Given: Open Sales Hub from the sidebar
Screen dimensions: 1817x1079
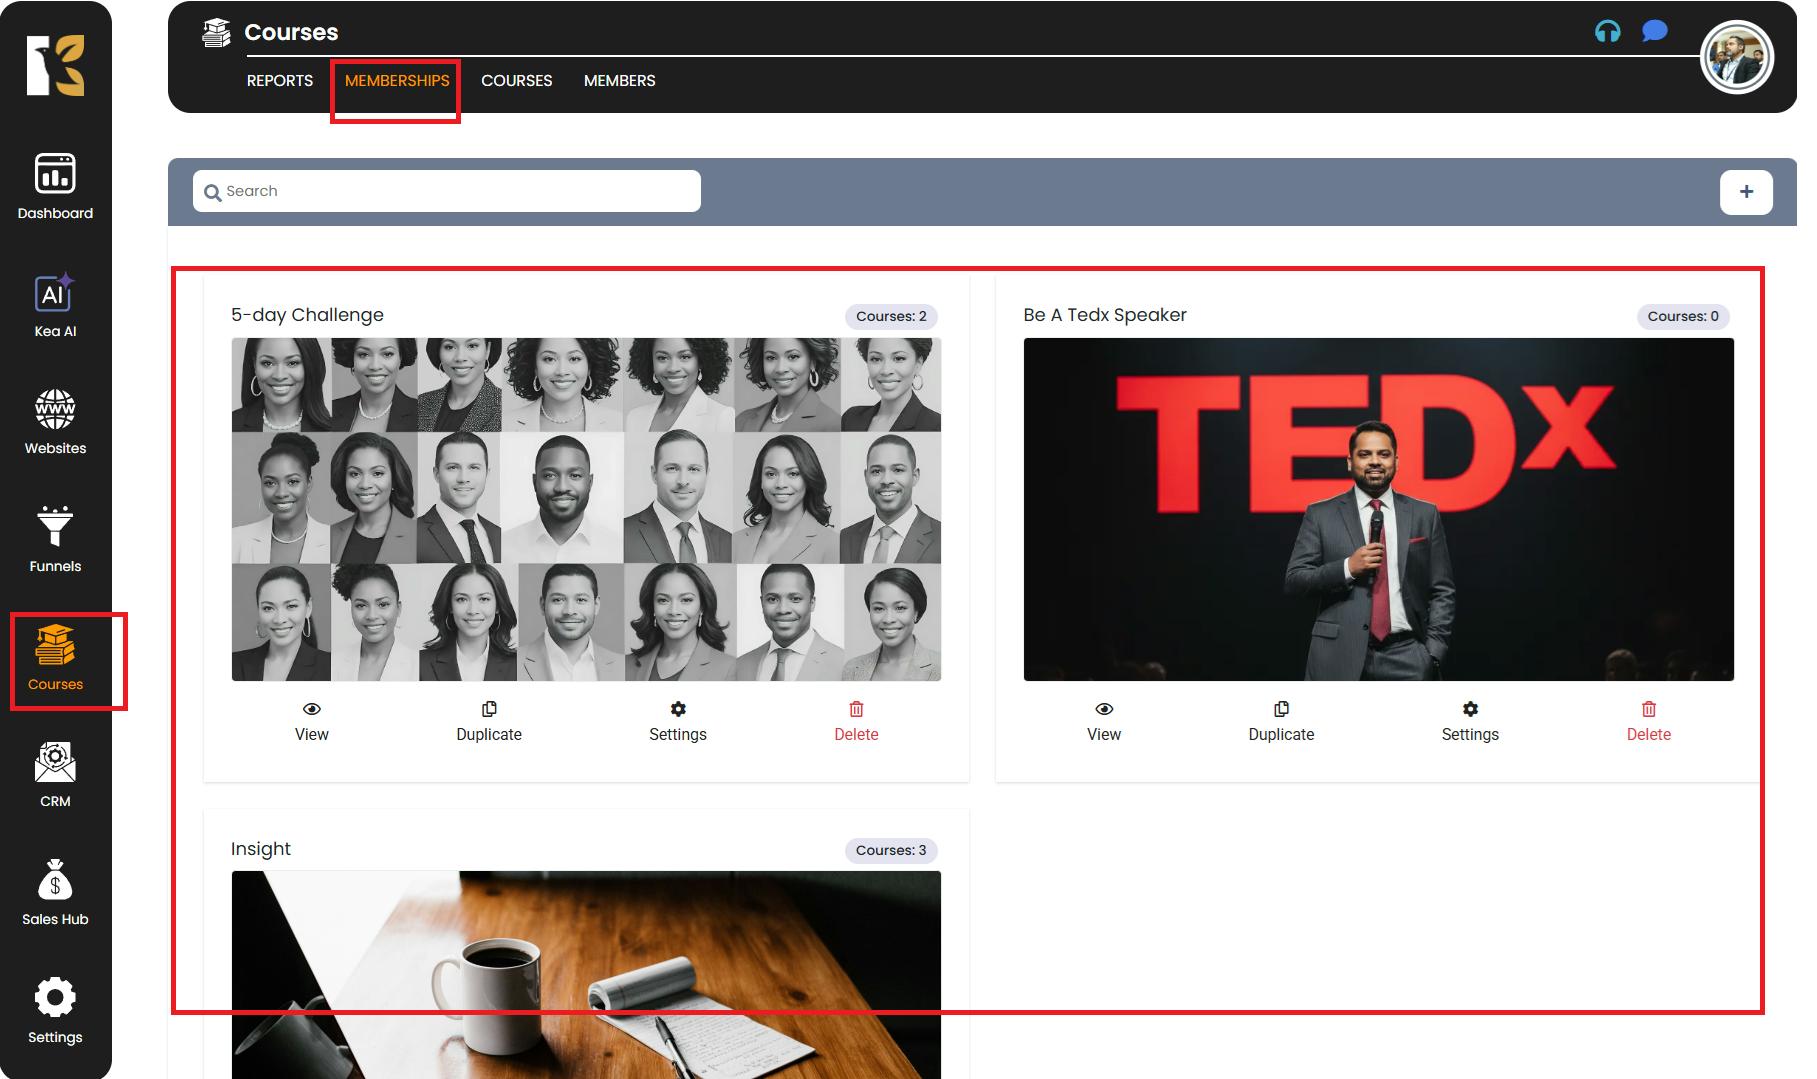Looking at the screenshot, I should [x=55, y=893].
